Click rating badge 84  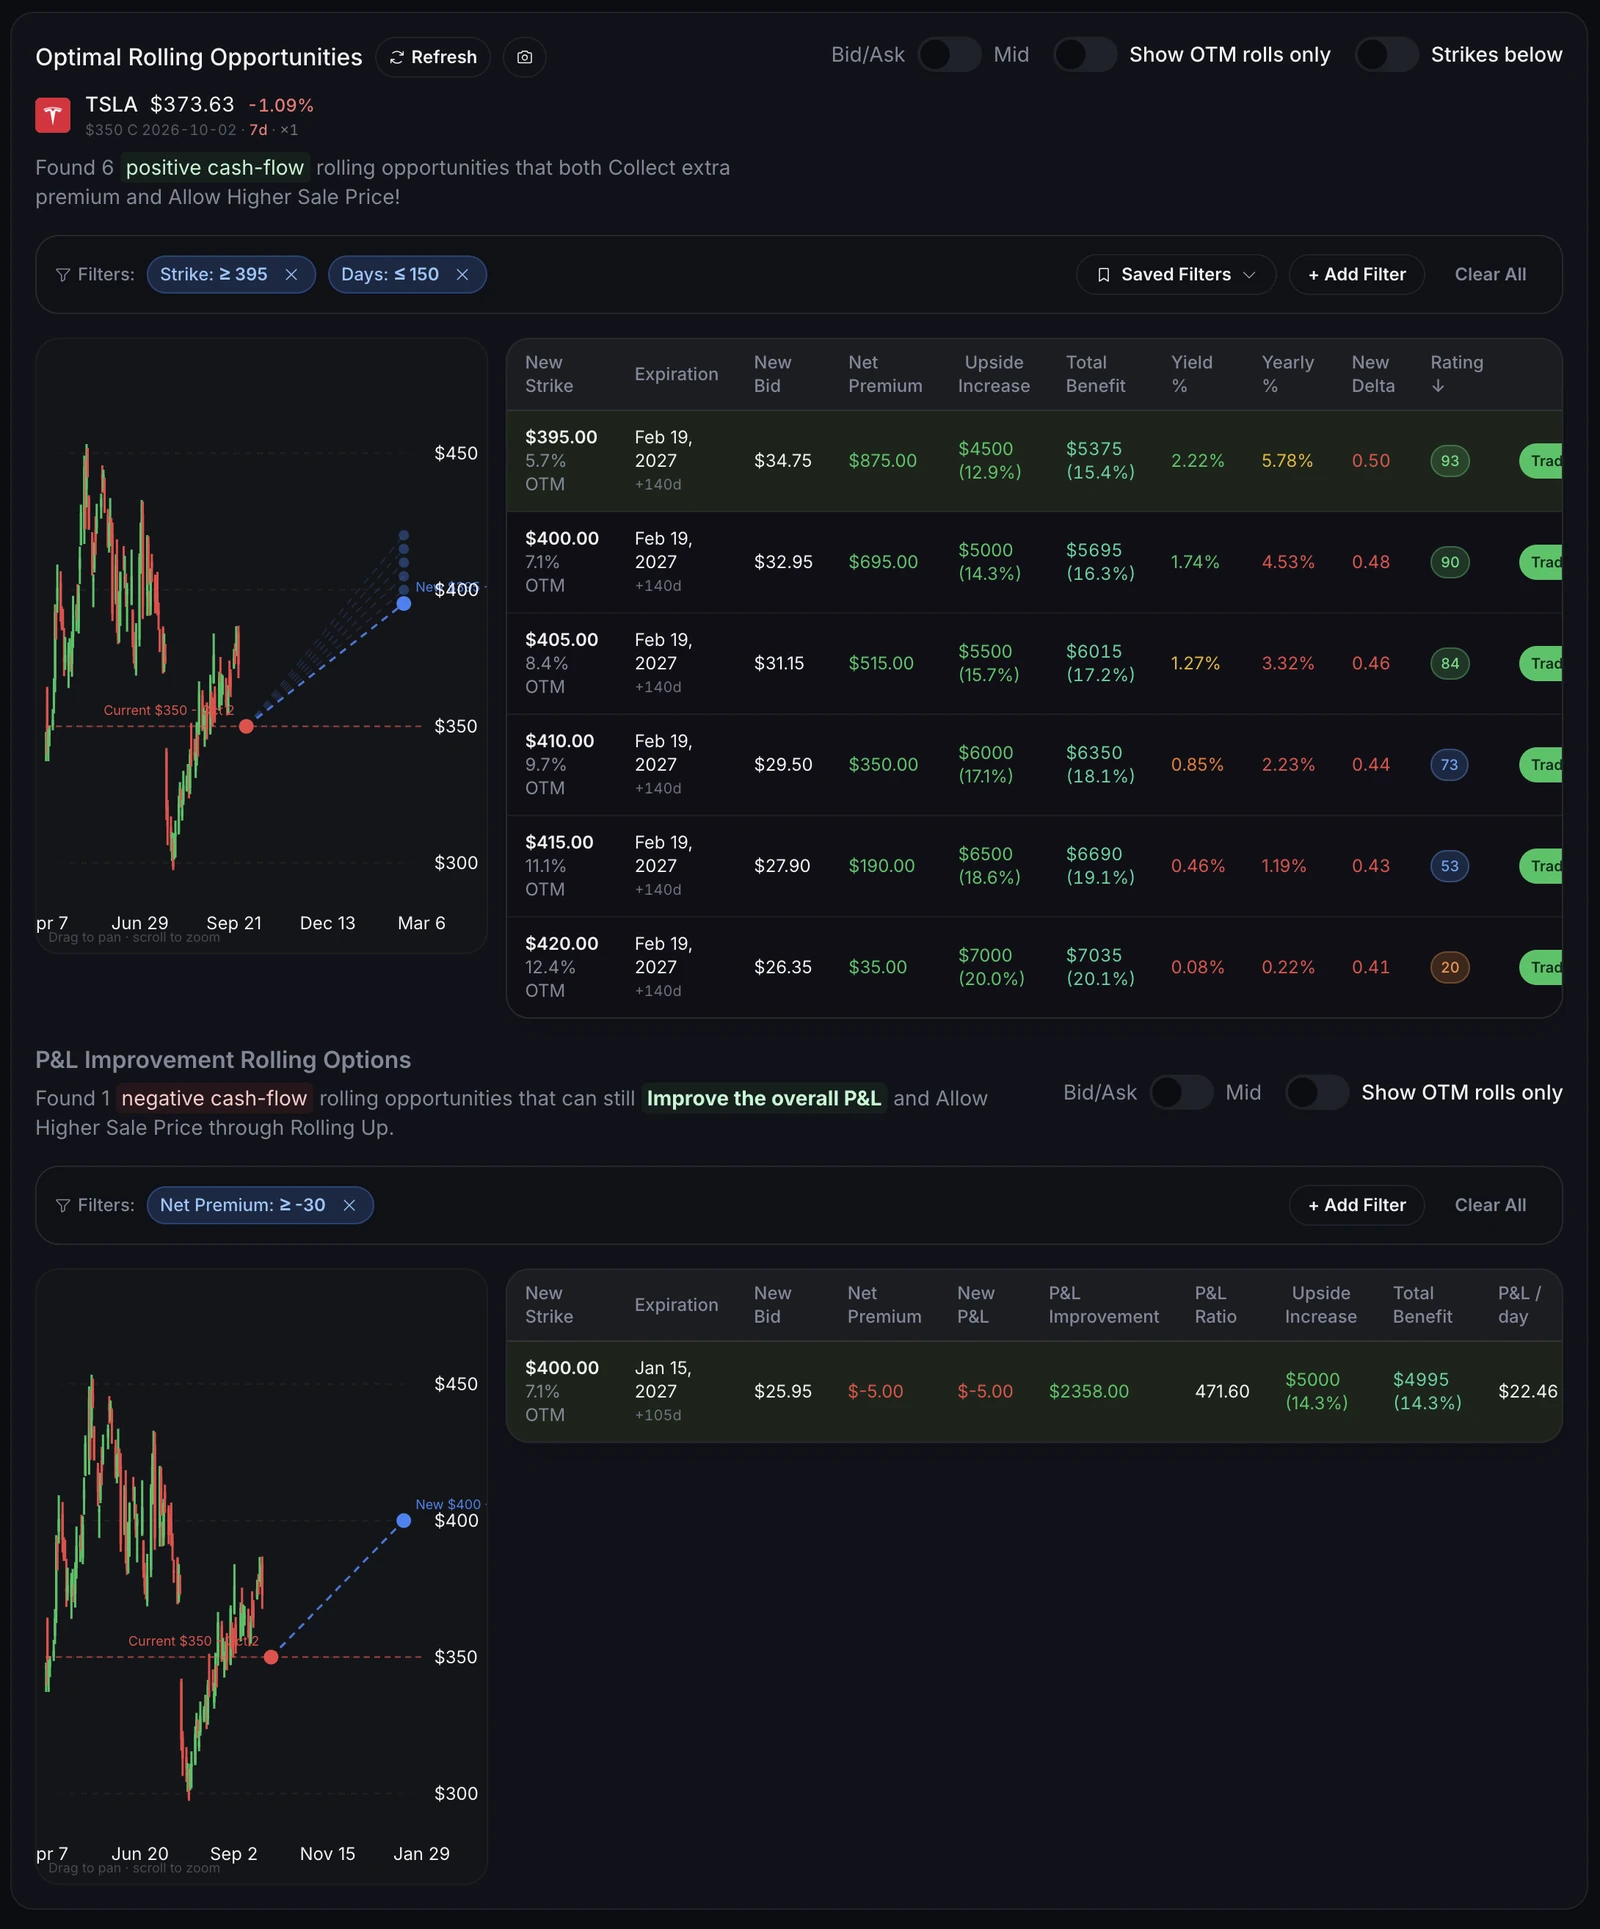(1450, 663)
